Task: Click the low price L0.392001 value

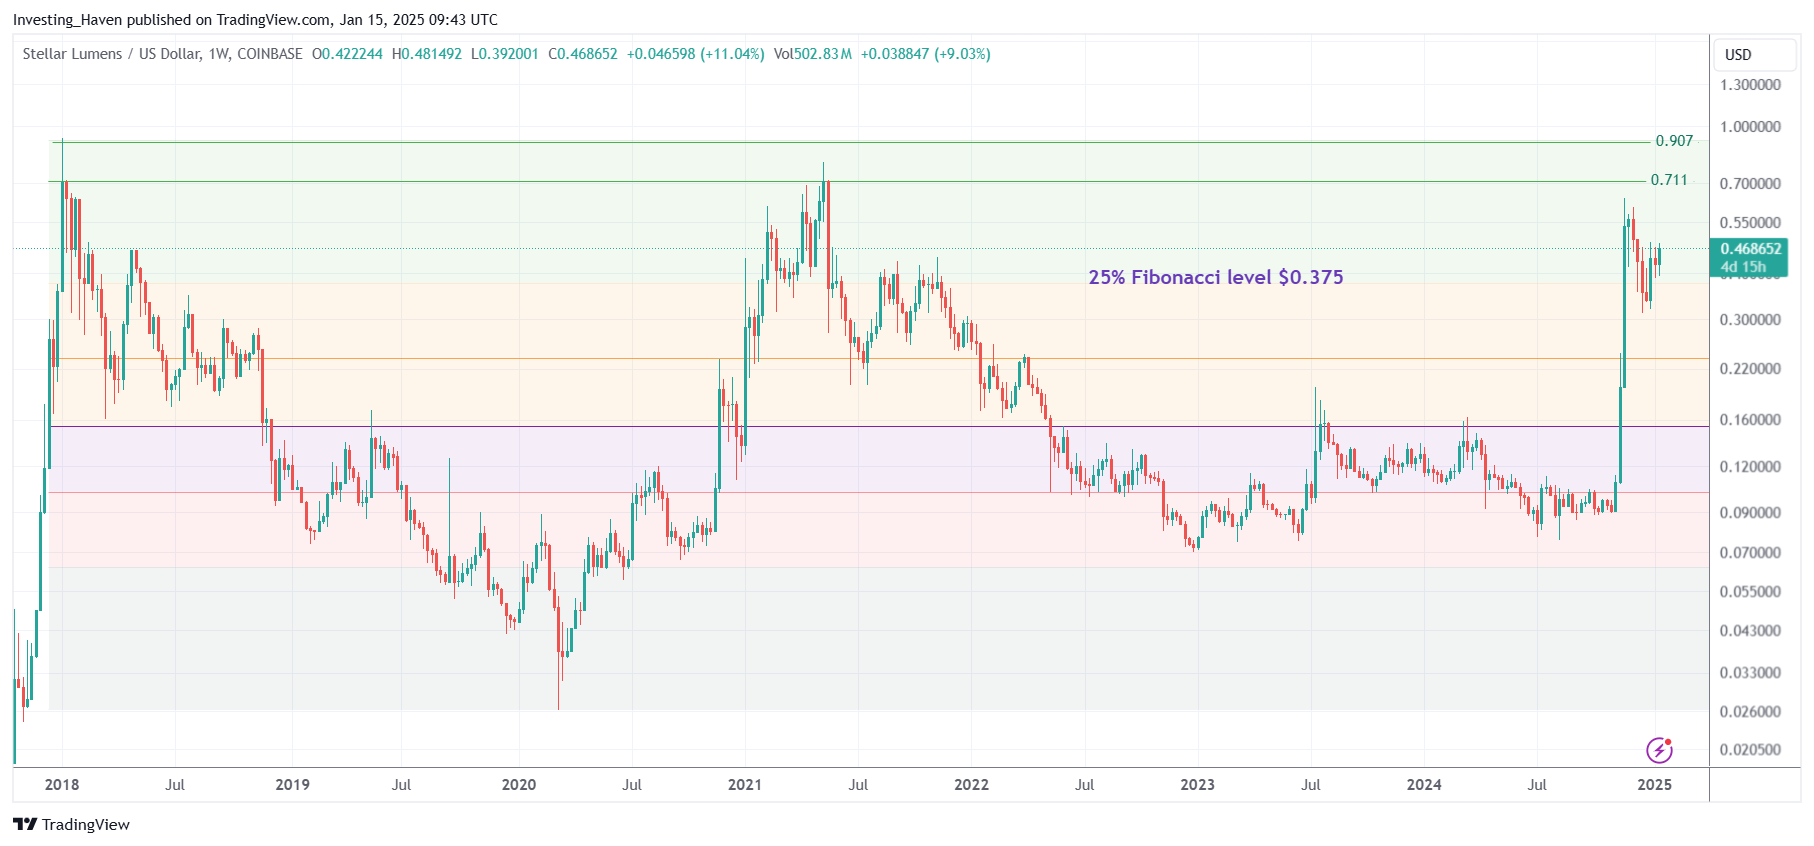Action: tap(505, 54)
